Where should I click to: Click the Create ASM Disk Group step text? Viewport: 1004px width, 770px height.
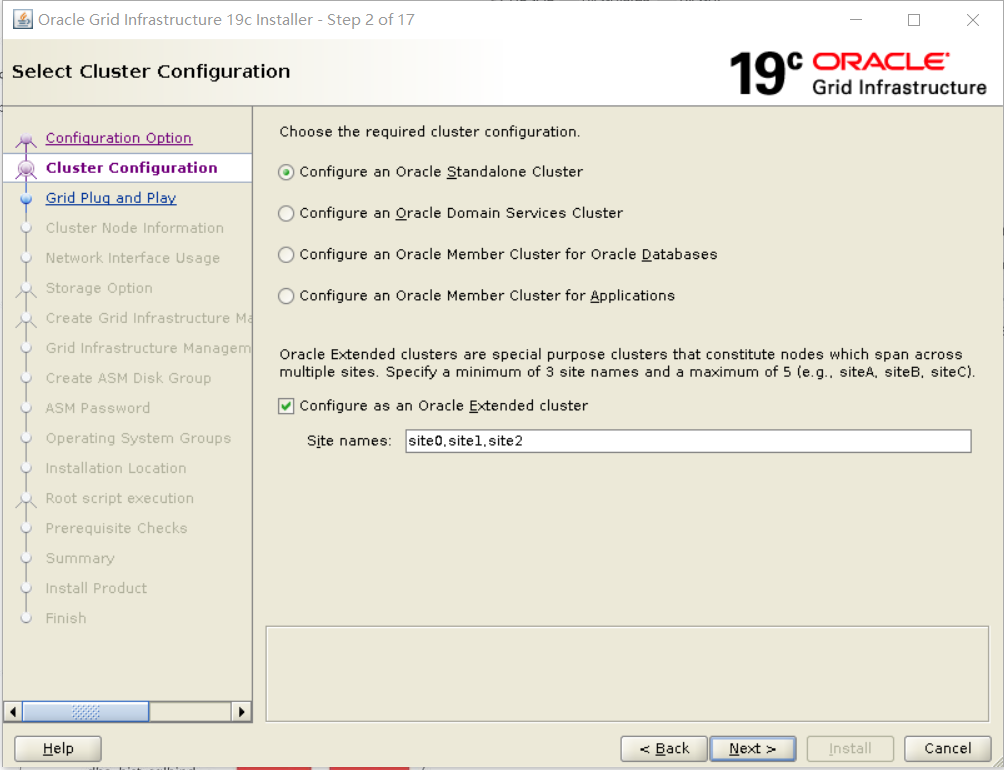pyautogui.click(x=128, y=378)
